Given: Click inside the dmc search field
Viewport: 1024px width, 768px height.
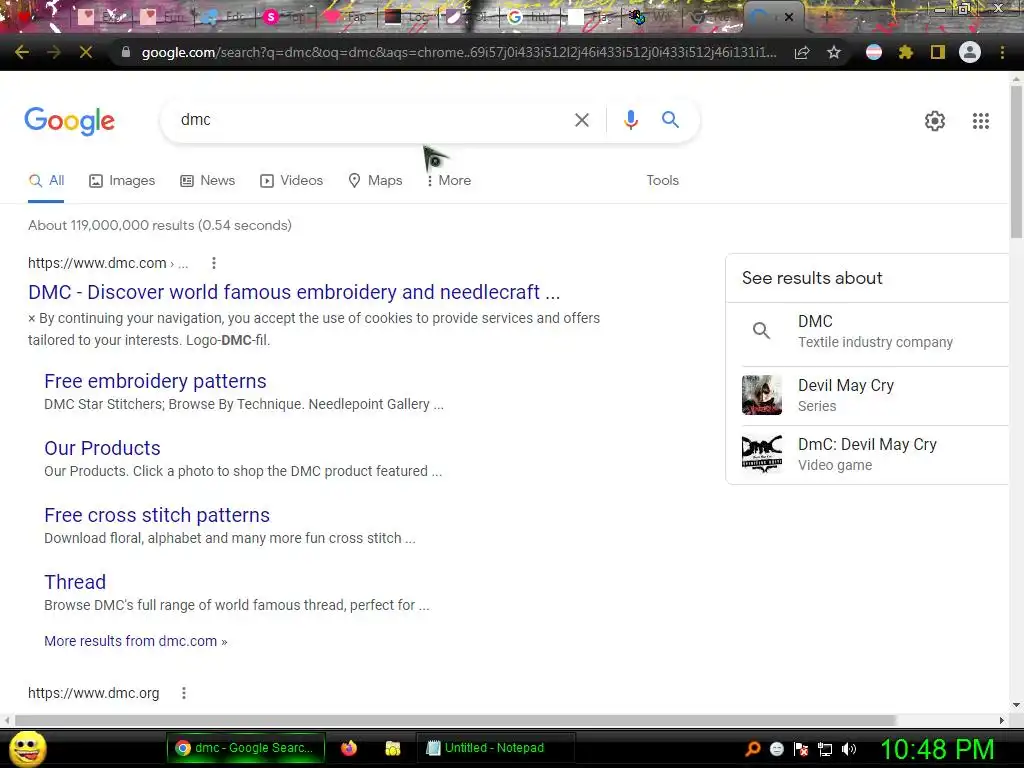Looking at the screenshot, I should point(366,120).
